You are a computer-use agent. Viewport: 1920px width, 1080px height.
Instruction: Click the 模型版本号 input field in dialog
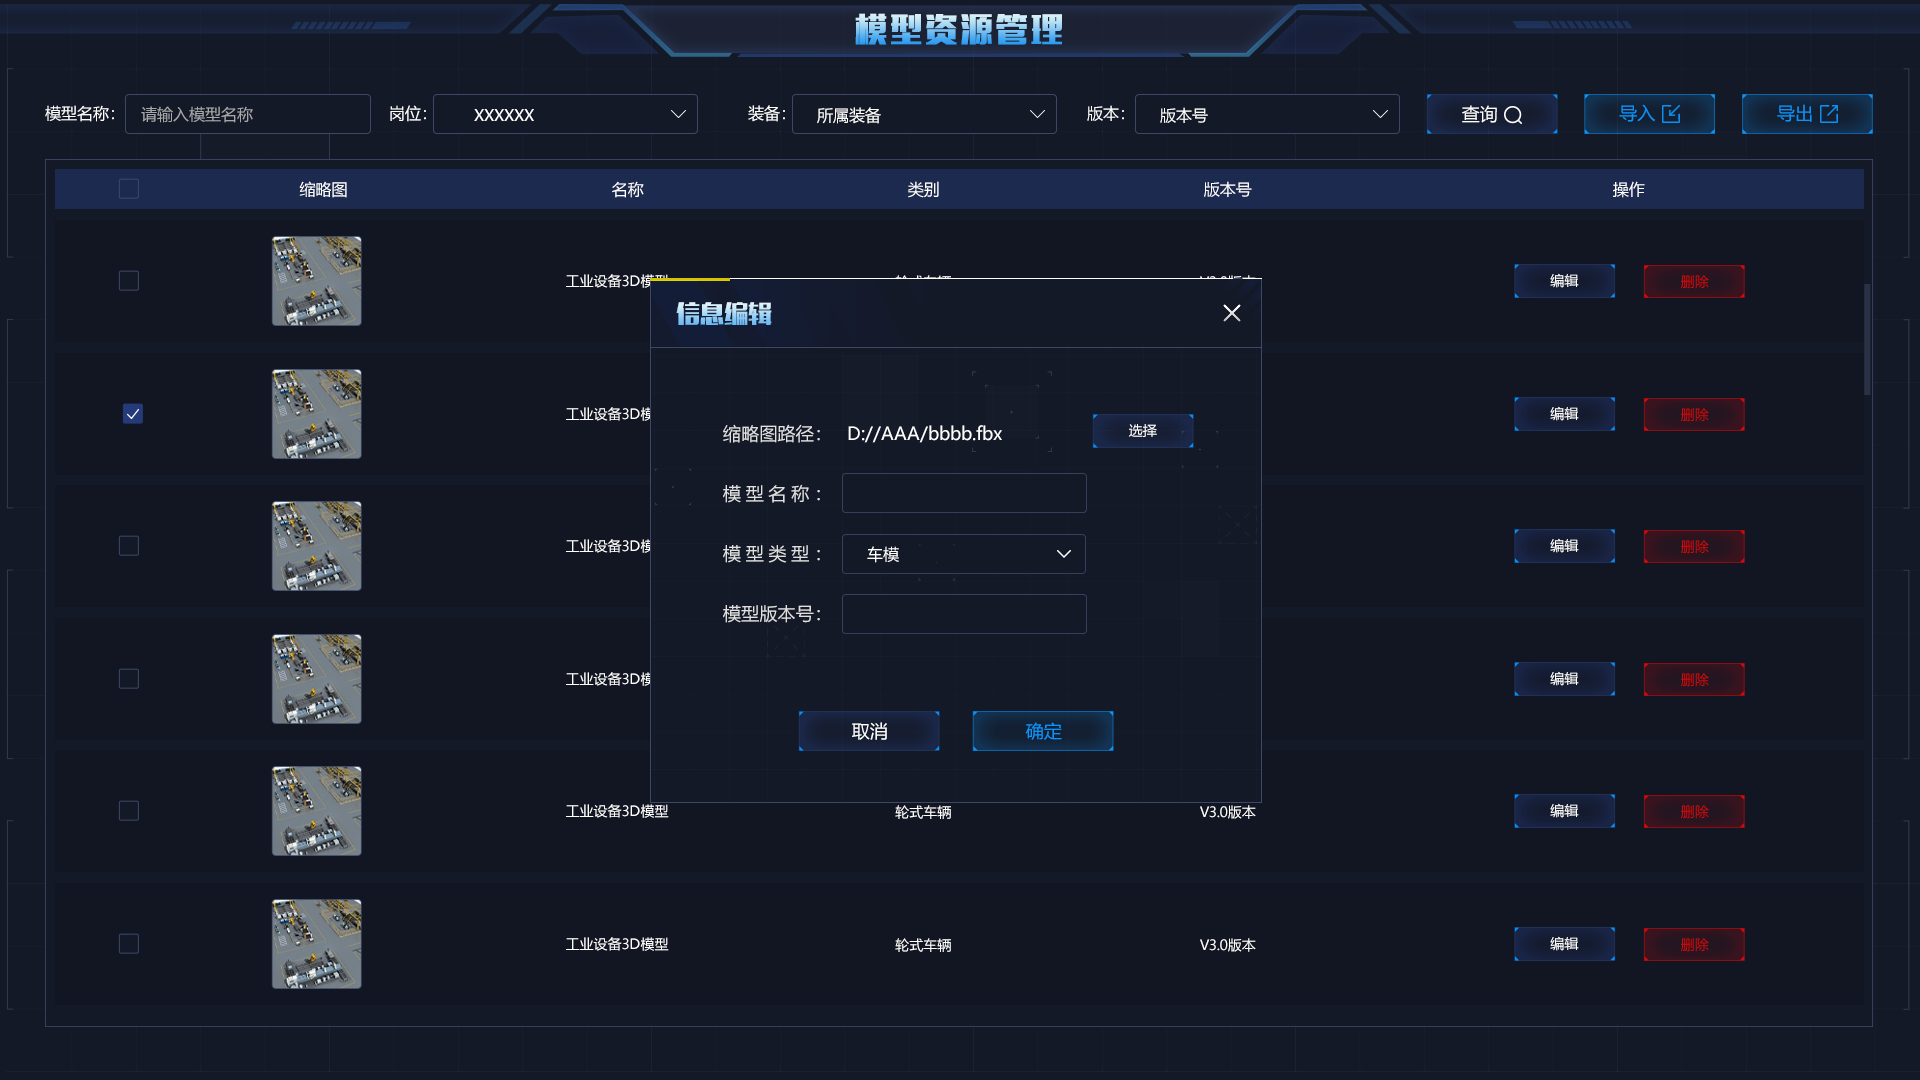[963, 614]
